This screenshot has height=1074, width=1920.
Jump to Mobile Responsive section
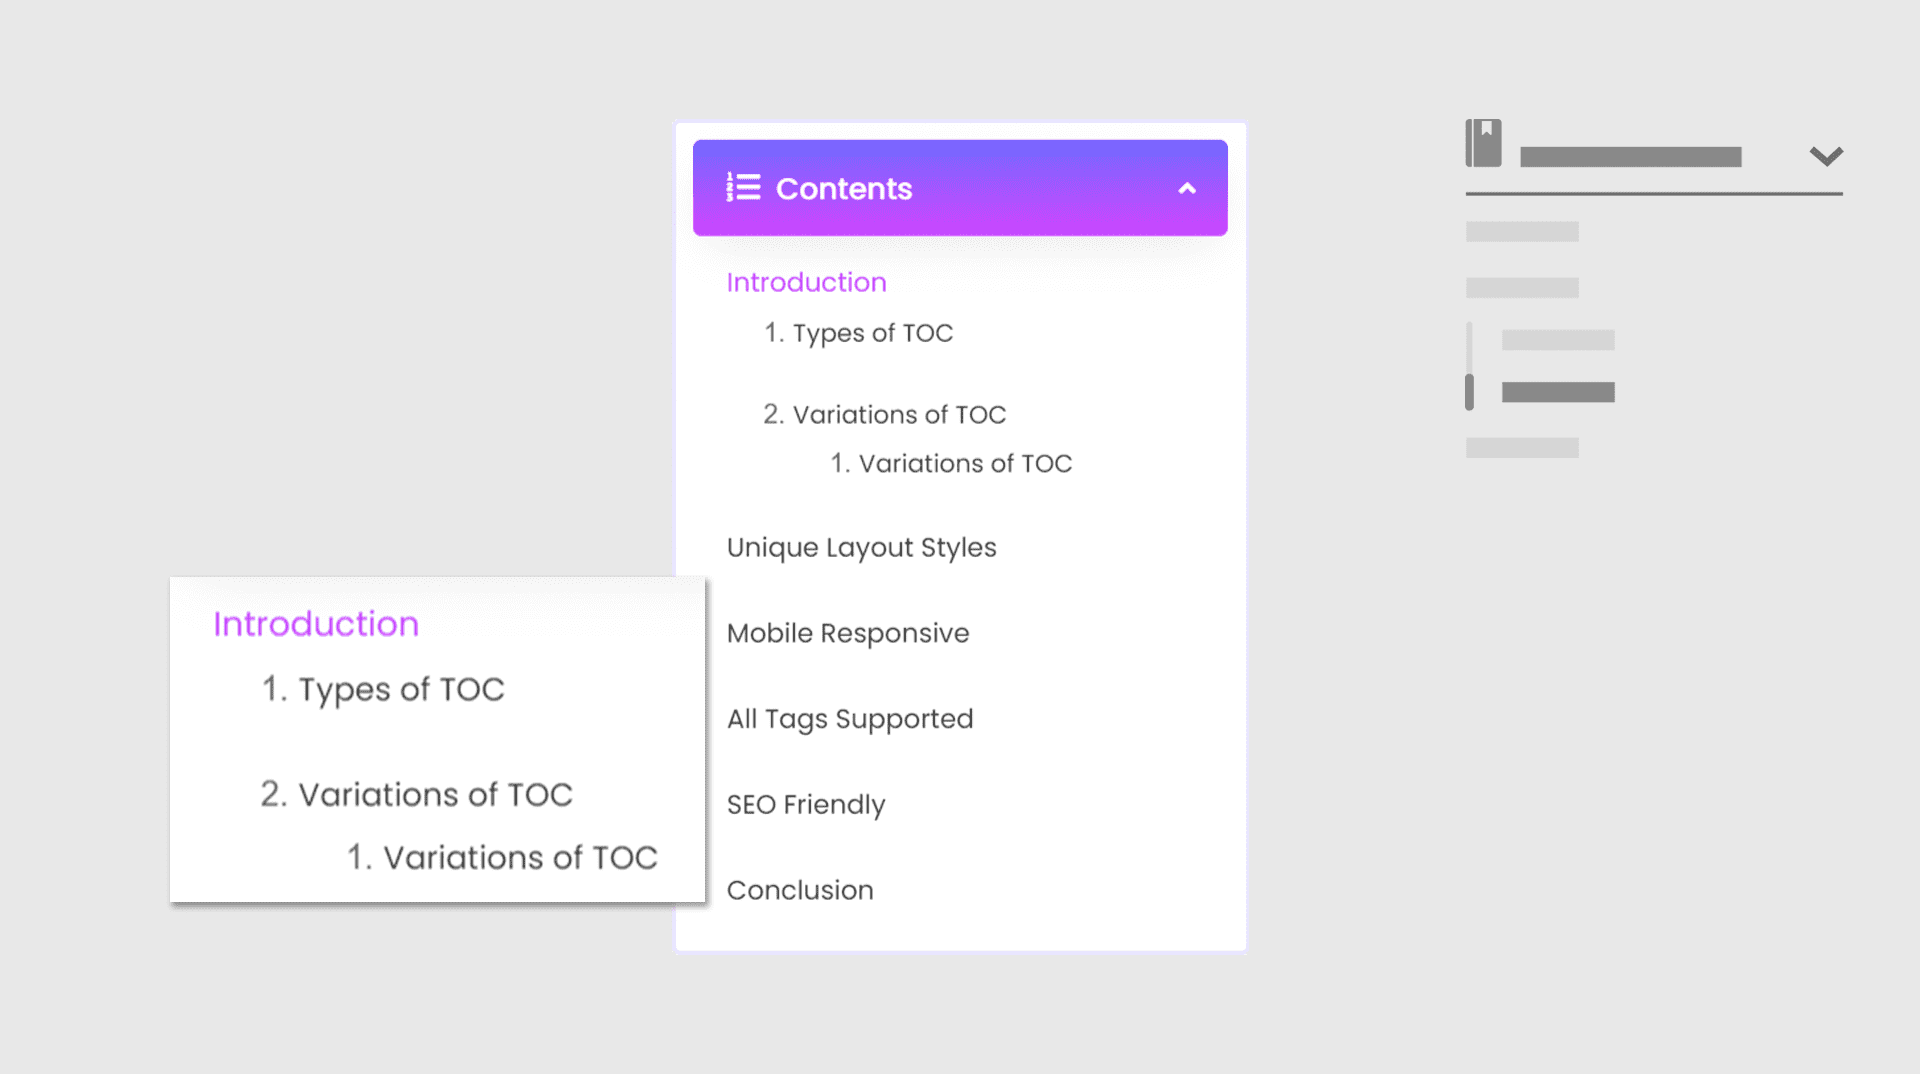click(848, 633)
